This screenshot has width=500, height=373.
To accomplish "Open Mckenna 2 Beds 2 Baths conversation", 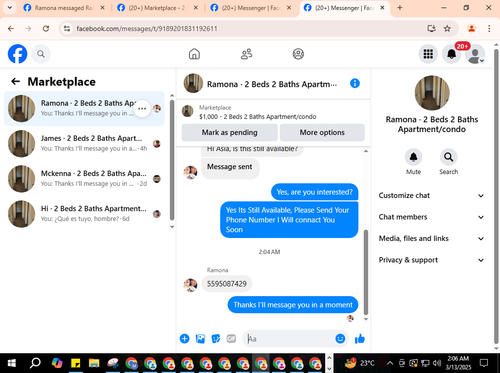I will click(84, 179).
